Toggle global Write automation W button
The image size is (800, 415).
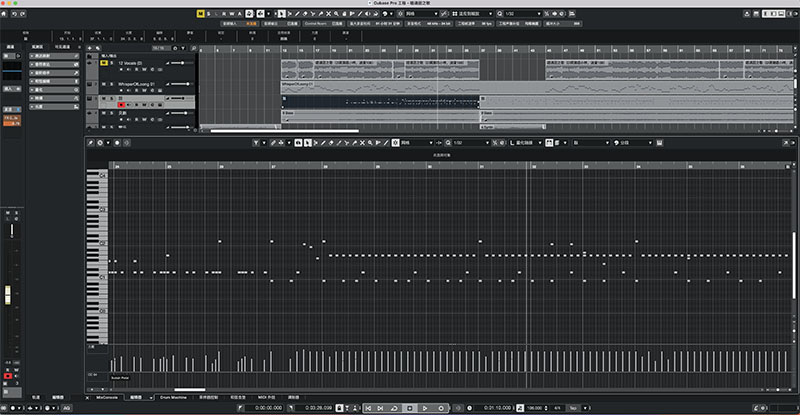tap(232, 14)
